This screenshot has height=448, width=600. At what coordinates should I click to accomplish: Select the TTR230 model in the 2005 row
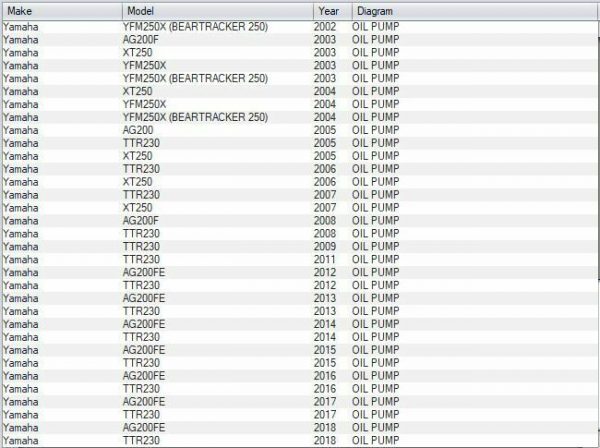tap(141, 143)
